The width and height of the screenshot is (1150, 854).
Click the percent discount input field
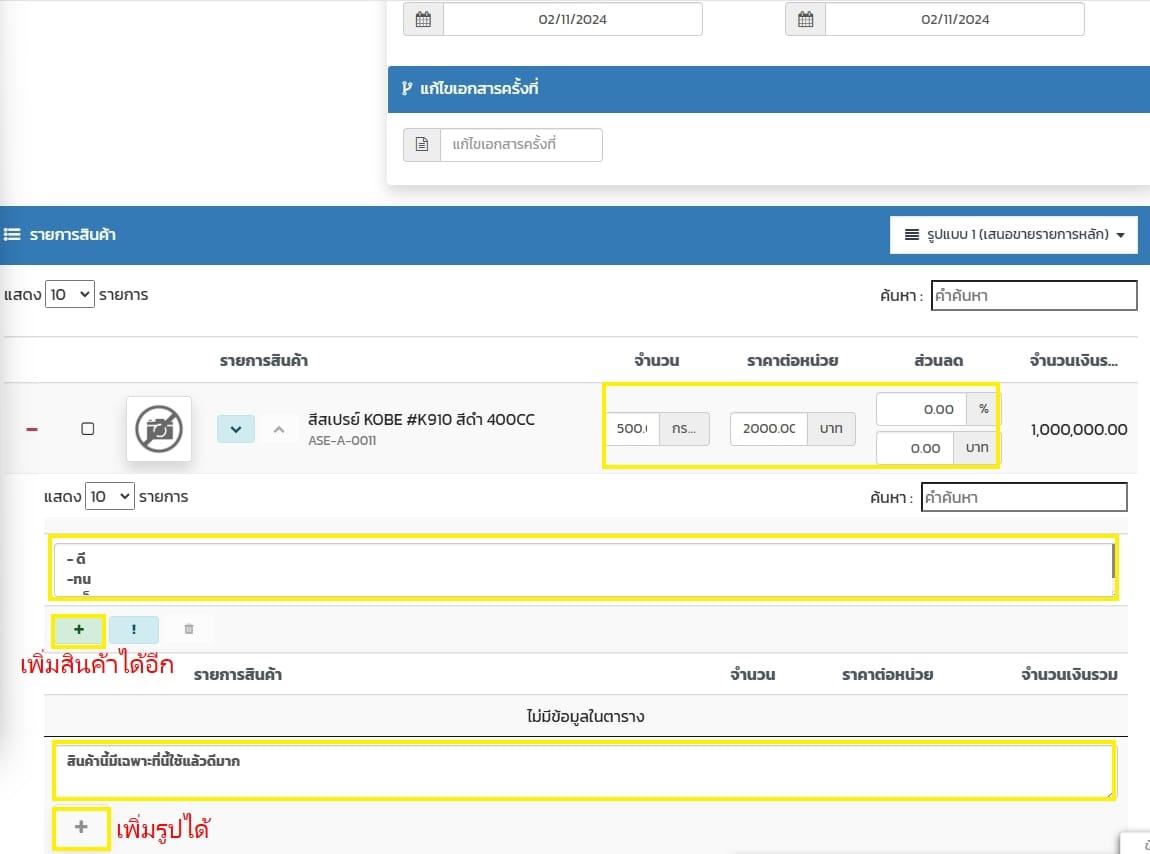pyautogui.click(x=921, y=409)
